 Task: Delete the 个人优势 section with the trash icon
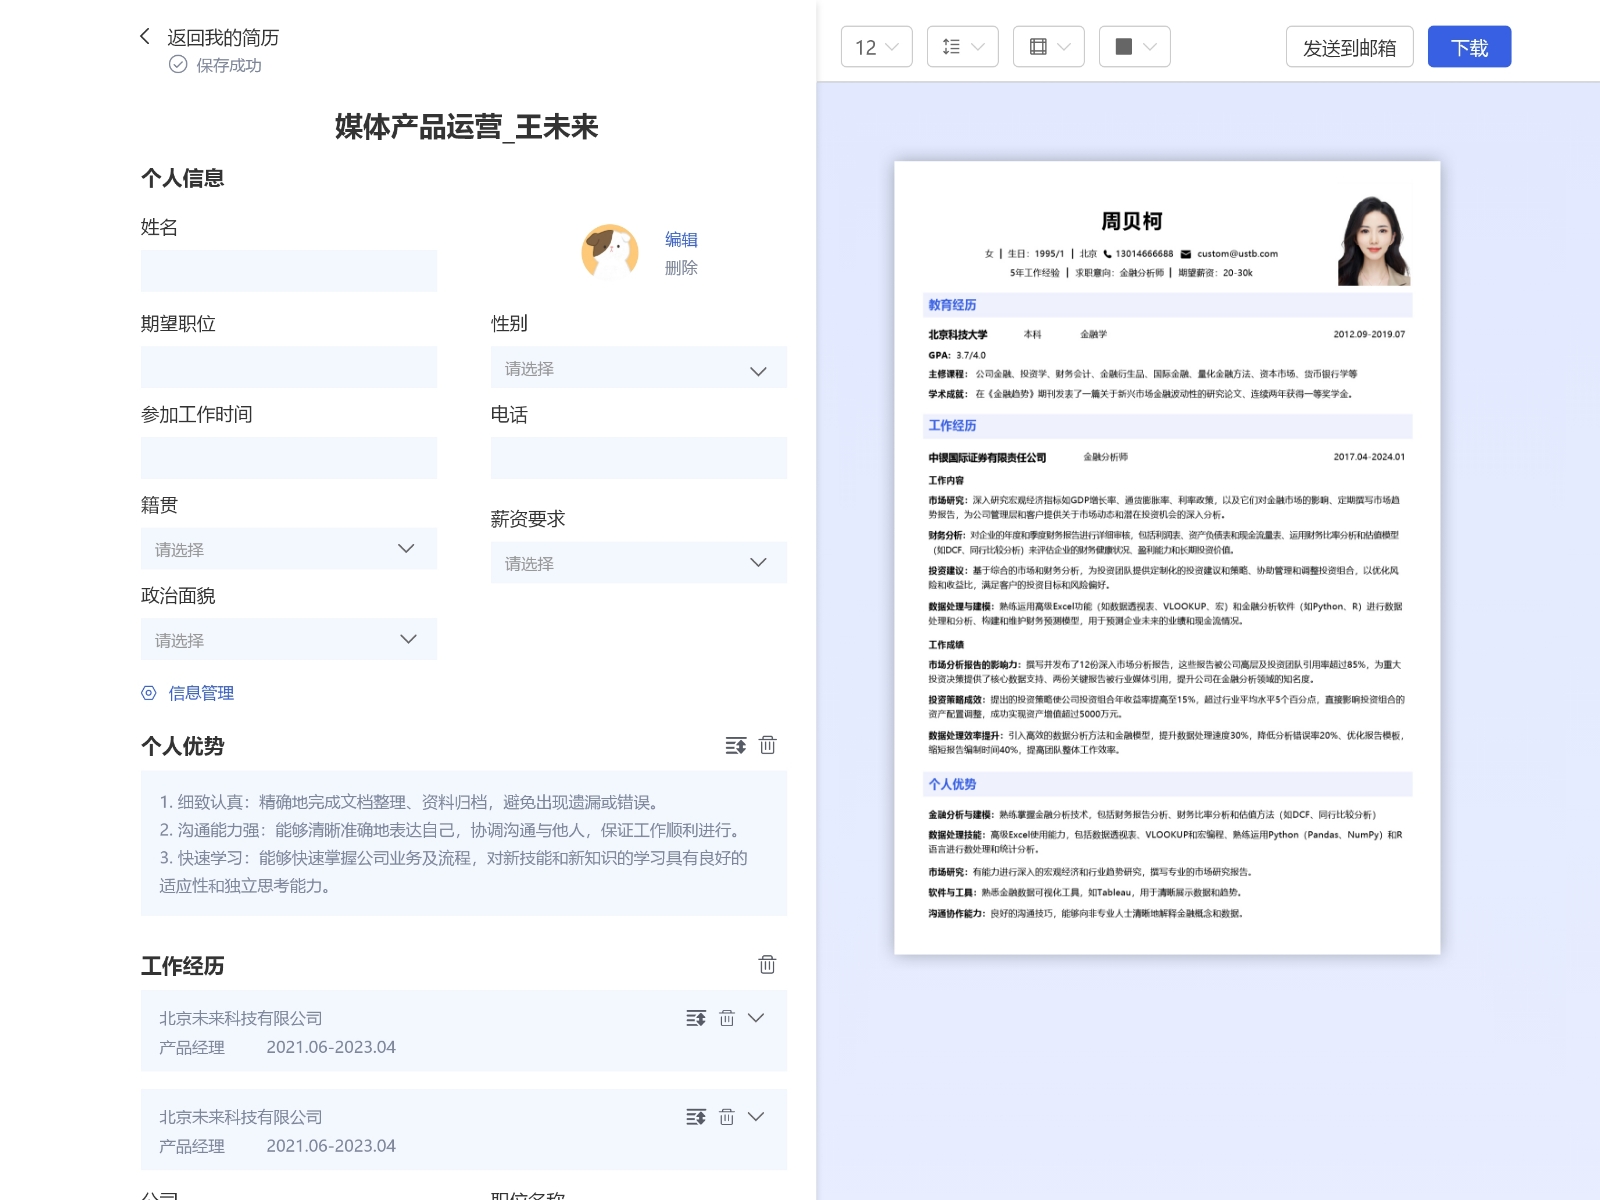click(768, 745)
